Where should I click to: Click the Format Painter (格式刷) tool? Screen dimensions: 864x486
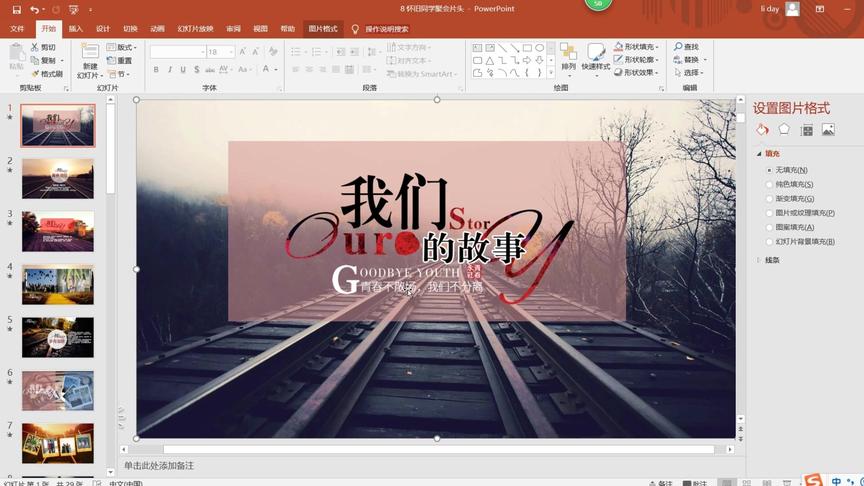click(x=47, y=74)
